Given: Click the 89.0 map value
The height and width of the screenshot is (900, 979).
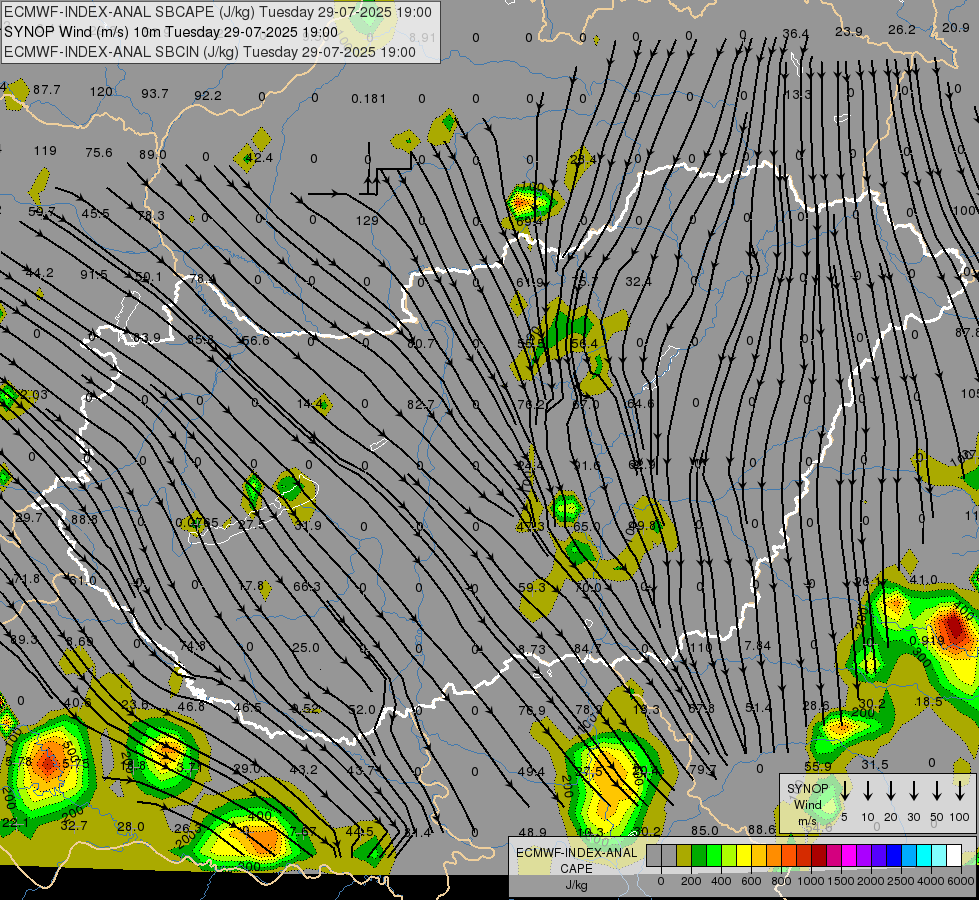Looking at the screenshot, I should pos(153,154).
